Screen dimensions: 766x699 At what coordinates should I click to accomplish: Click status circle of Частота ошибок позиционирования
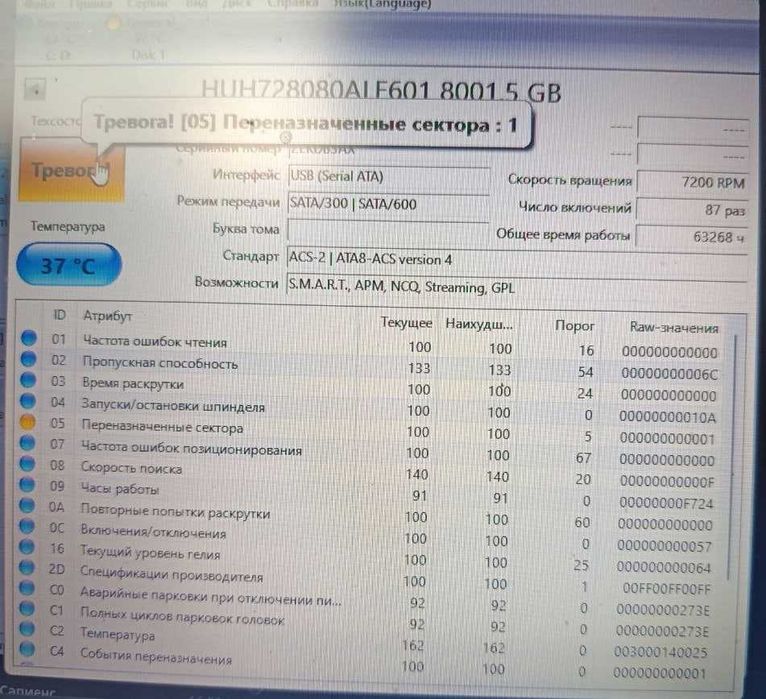pos(27,443)
